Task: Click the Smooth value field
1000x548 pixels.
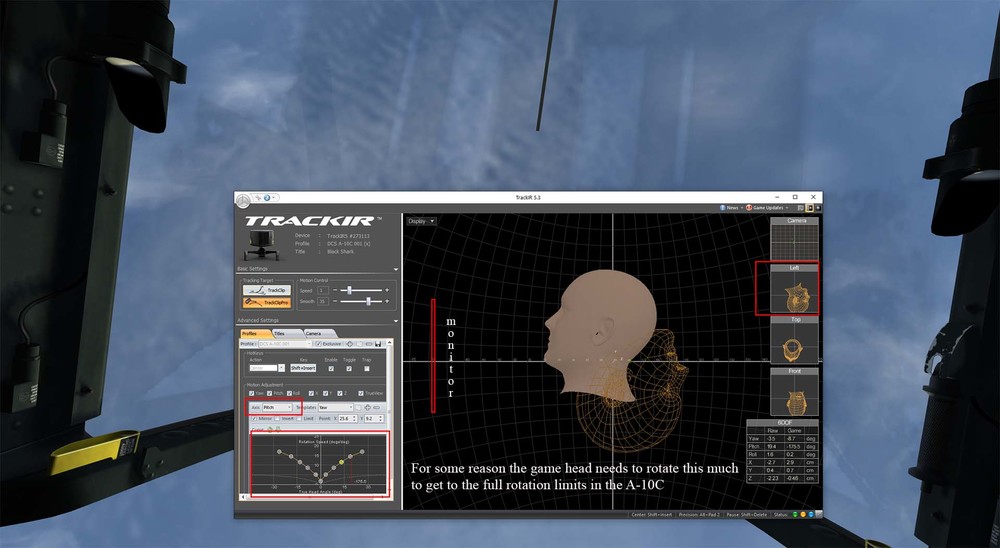Action: (x=323, y=301)
